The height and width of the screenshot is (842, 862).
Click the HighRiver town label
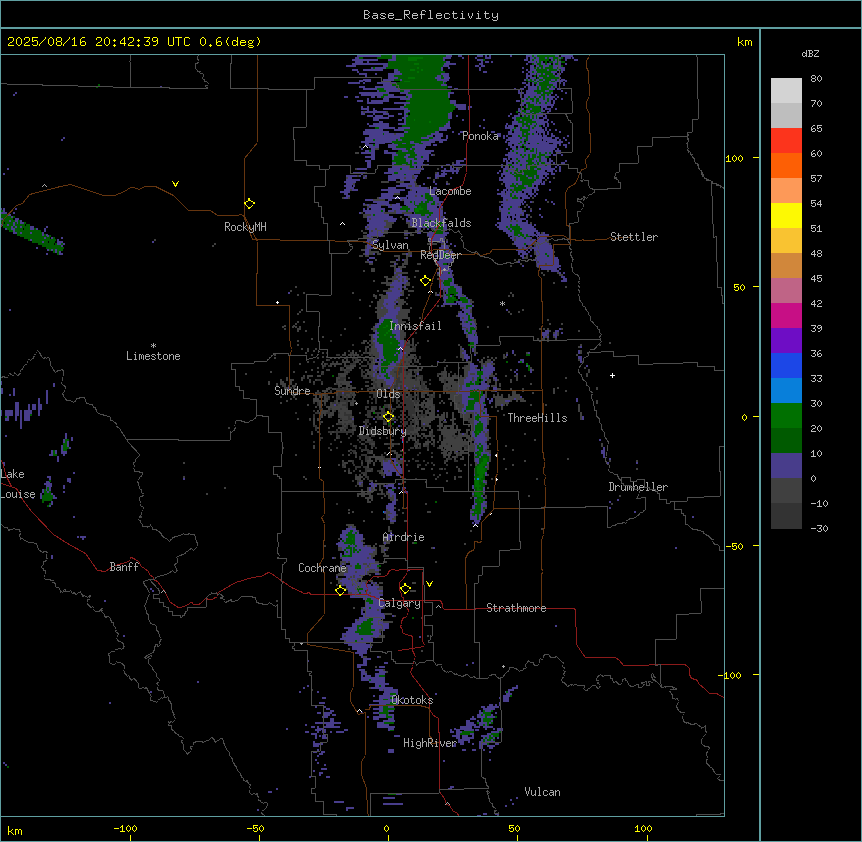430,743
